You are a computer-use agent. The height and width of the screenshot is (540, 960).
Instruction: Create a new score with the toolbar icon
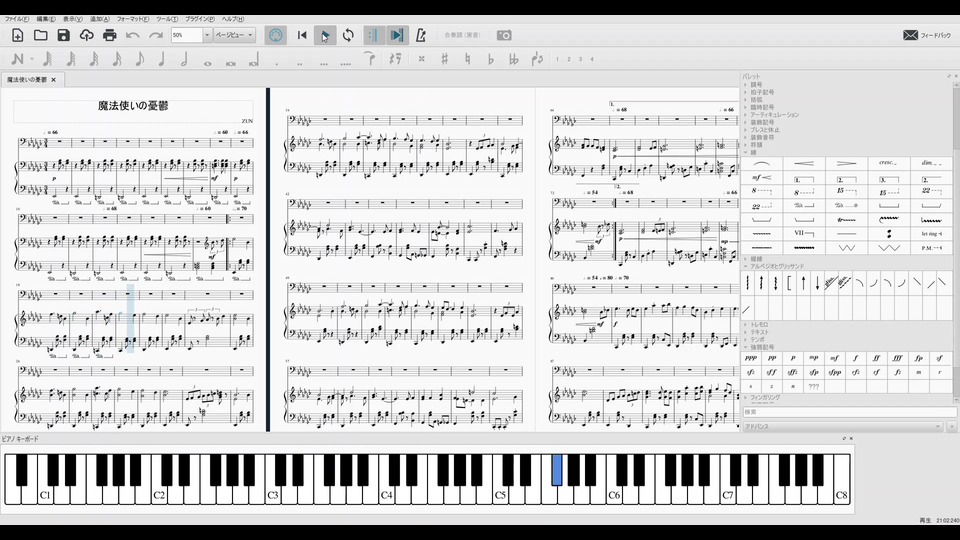point(18,36)
